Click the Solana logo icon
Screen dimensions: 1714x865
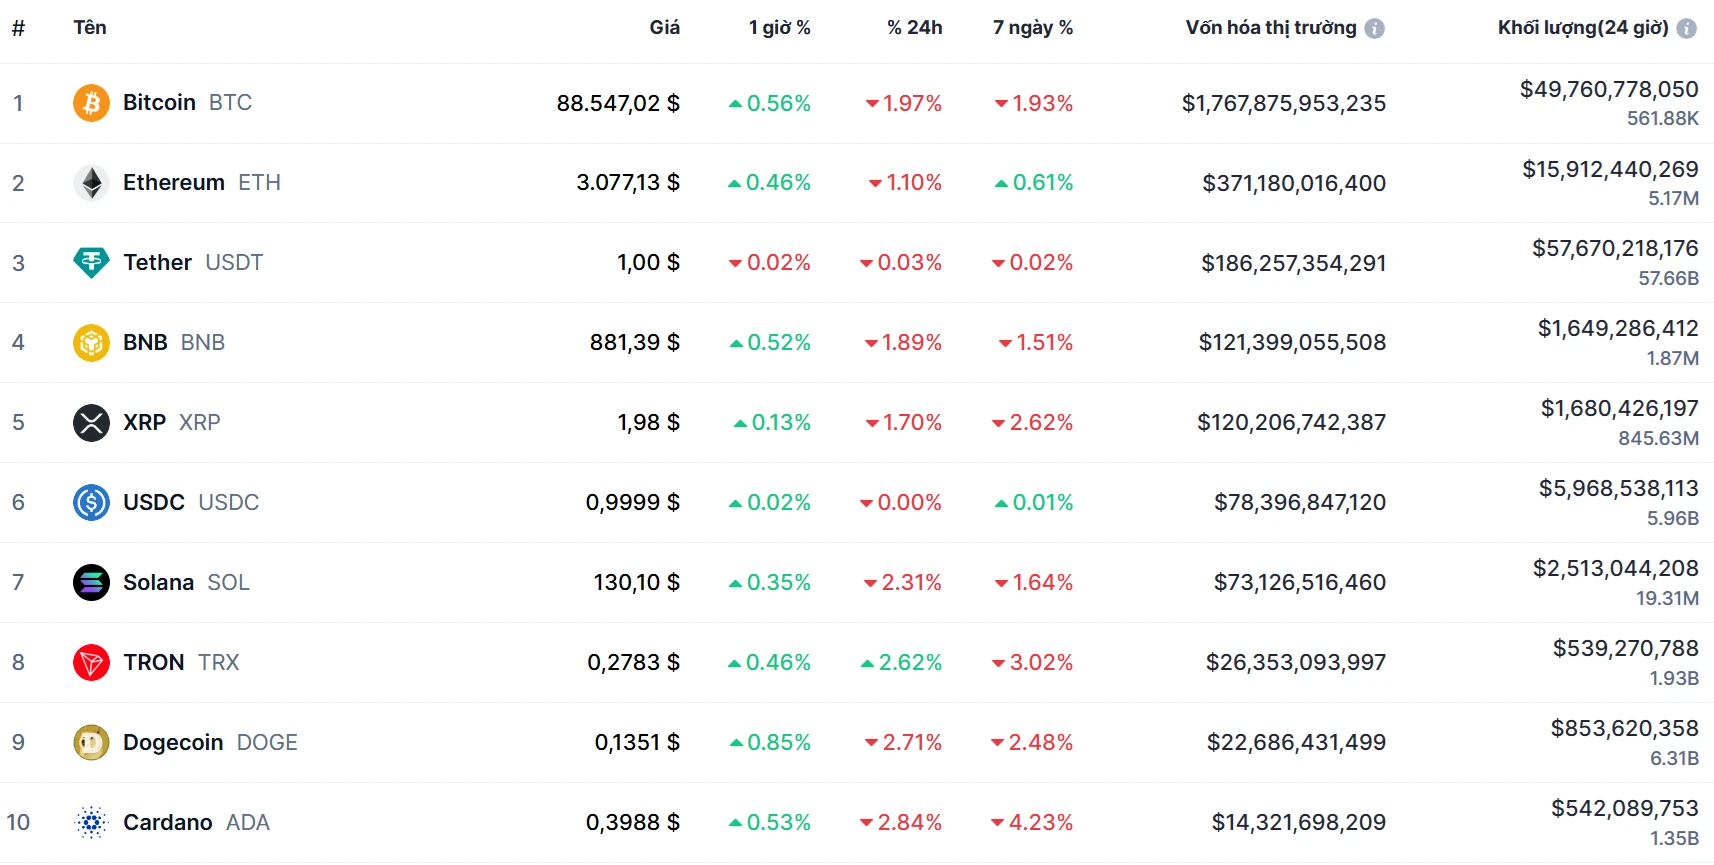pos(91,582)
